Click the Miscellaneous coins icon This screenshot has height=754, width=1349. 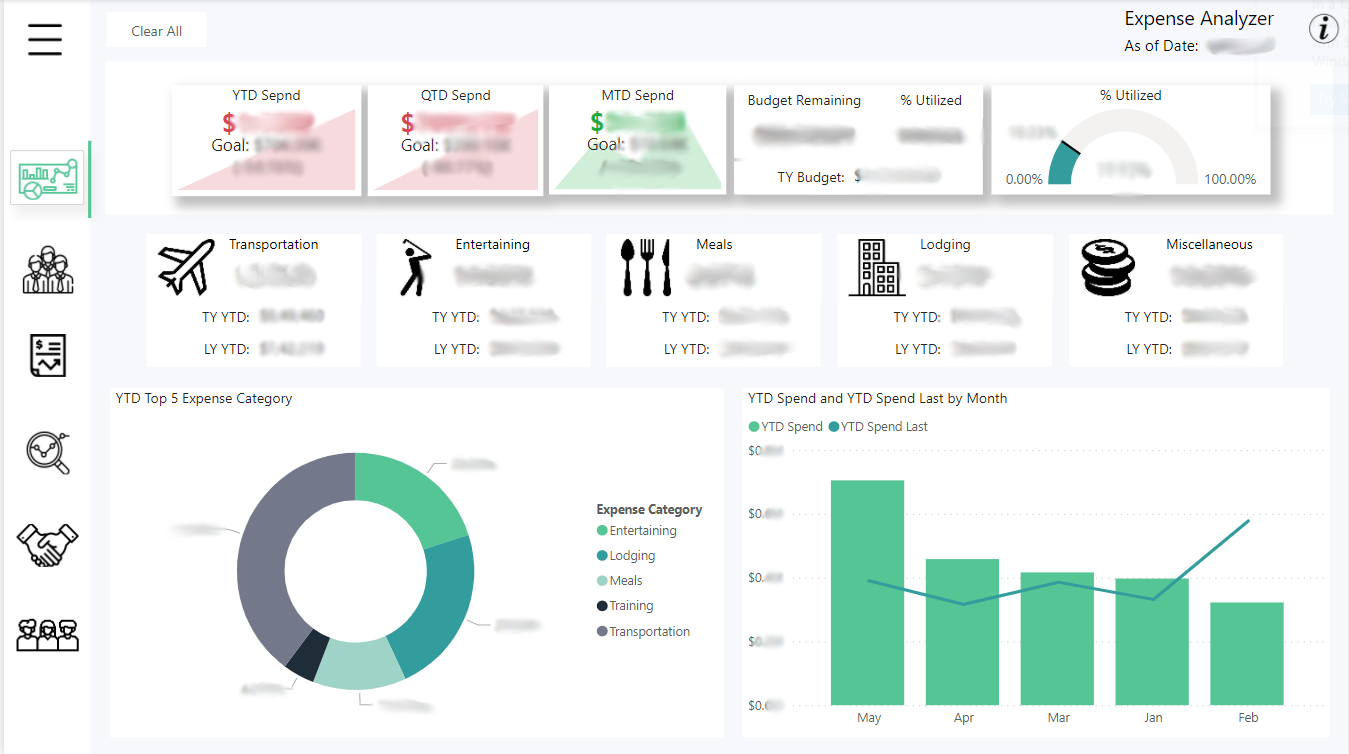(1108, 267)
